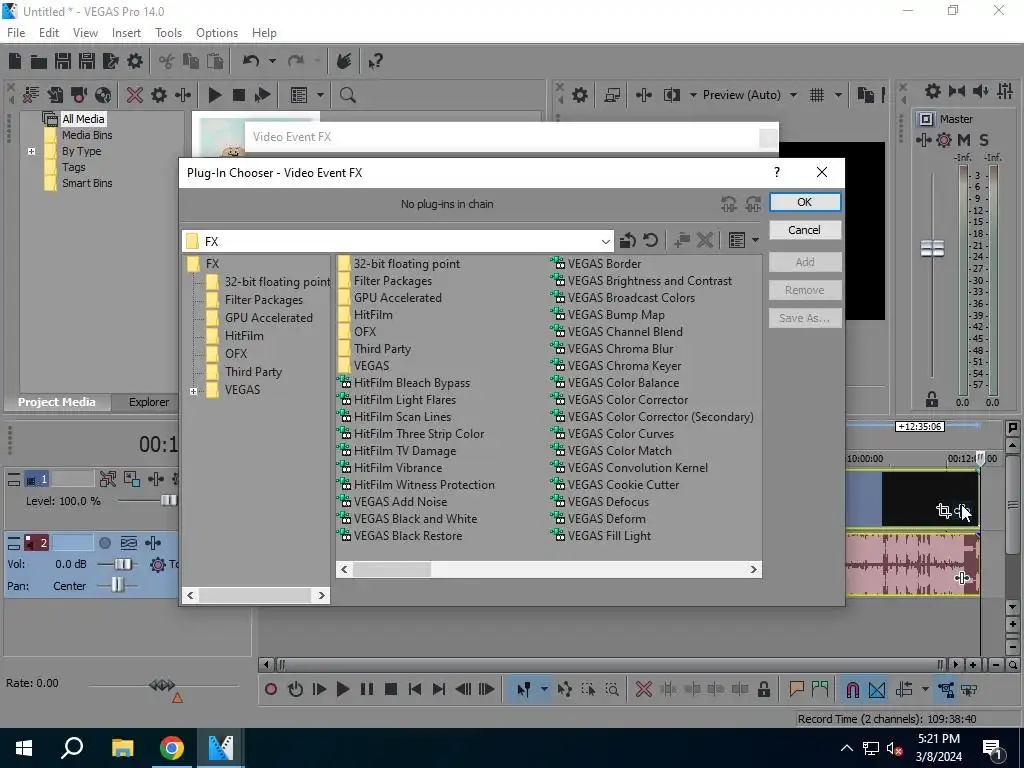Toggle the master fader lock icon
This screenshot has width=1024, height=768.
click(x=932, y=398)
